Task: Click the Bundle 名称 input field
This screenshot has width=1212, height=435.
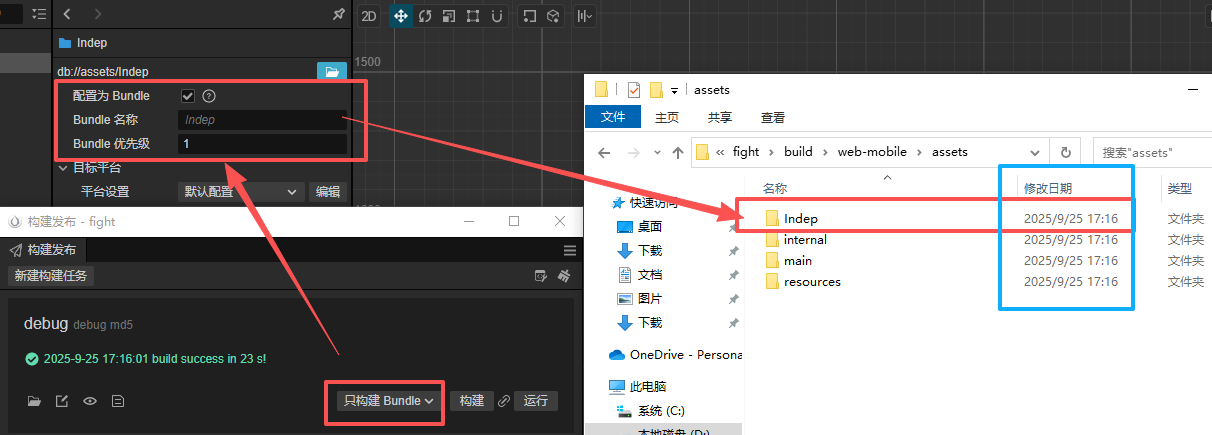Action: (262, 120)
